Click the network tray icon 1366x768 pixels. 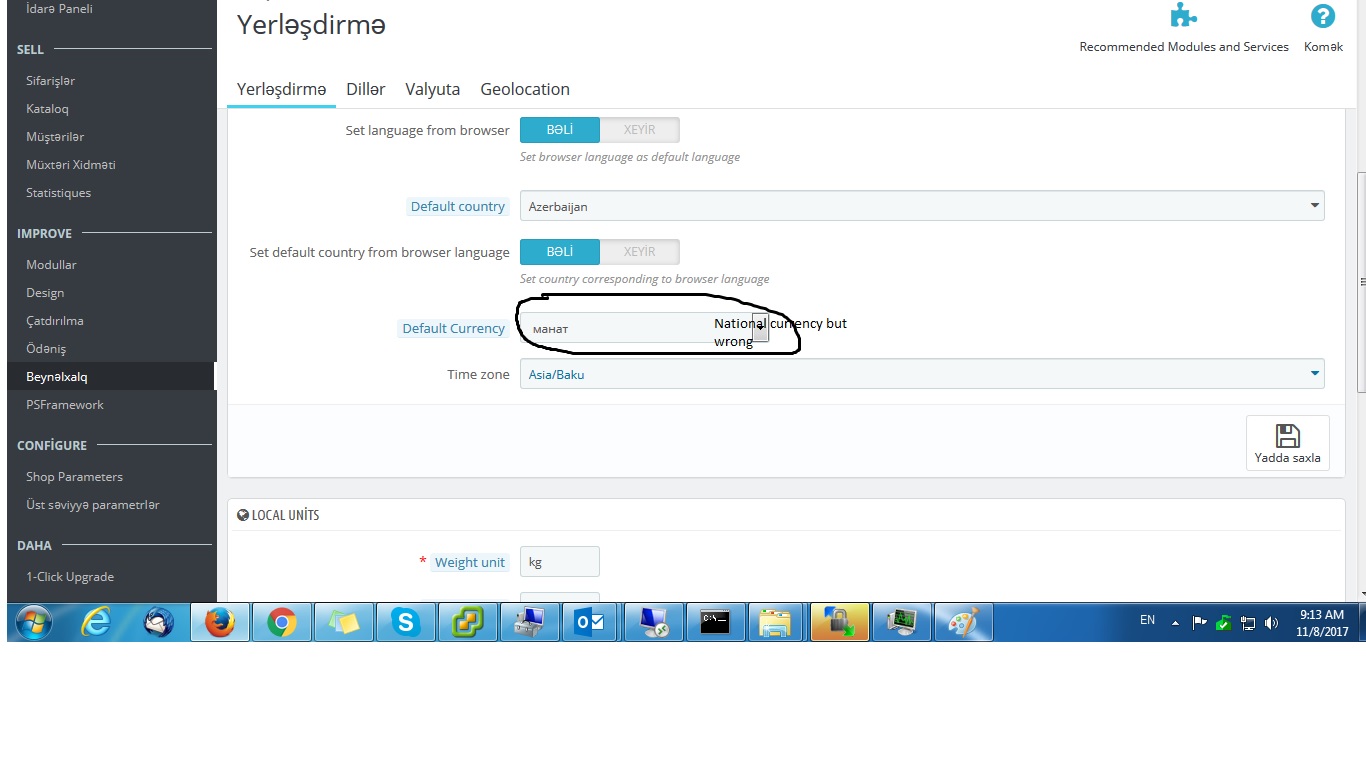click(1248, 622)
